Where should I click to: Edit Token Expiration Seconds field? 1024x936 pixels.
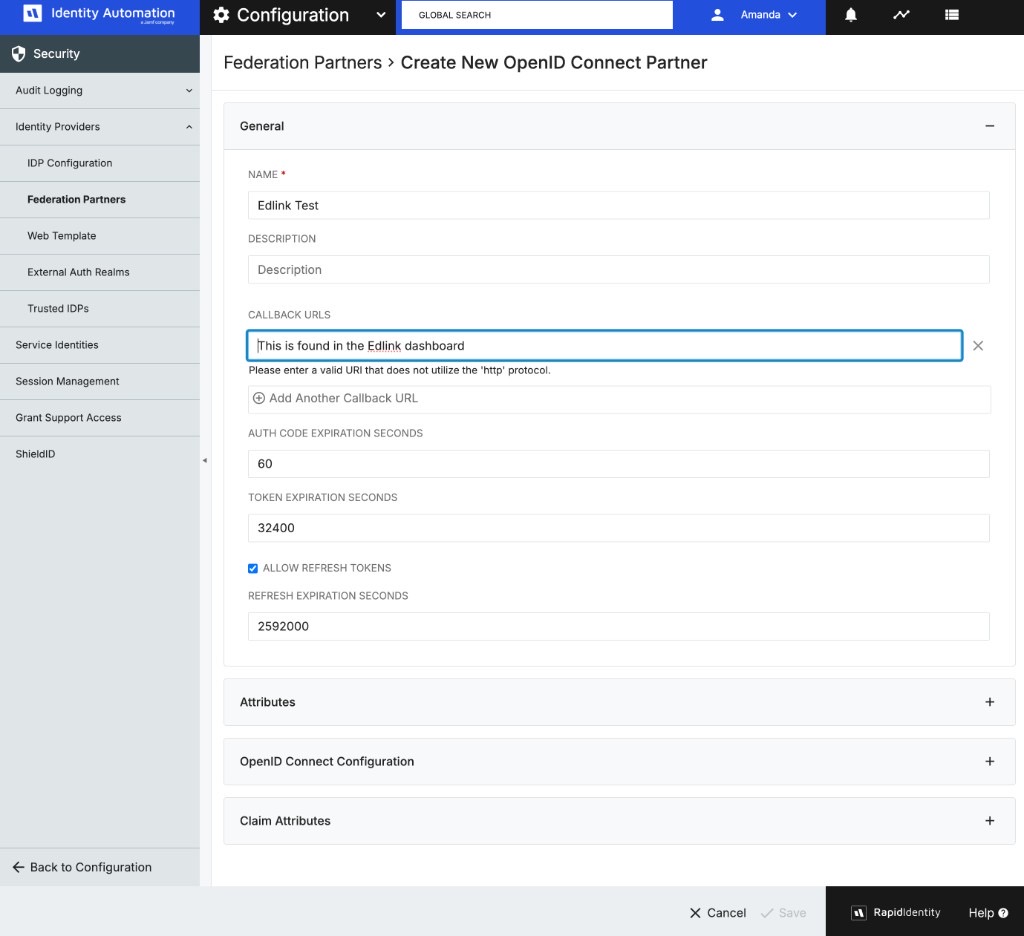tap(618, 528)
